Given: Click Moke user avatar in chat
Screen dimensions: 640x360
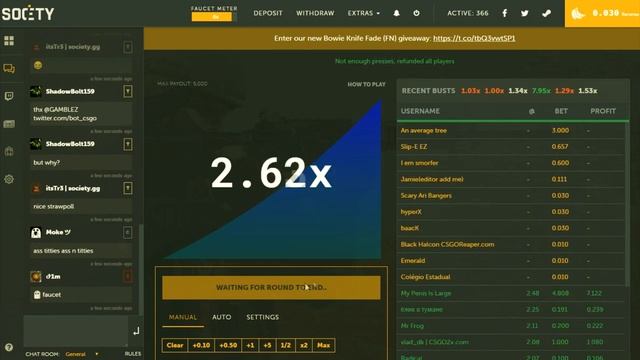Looking at the screenshot, I should (x=36, y=233).
